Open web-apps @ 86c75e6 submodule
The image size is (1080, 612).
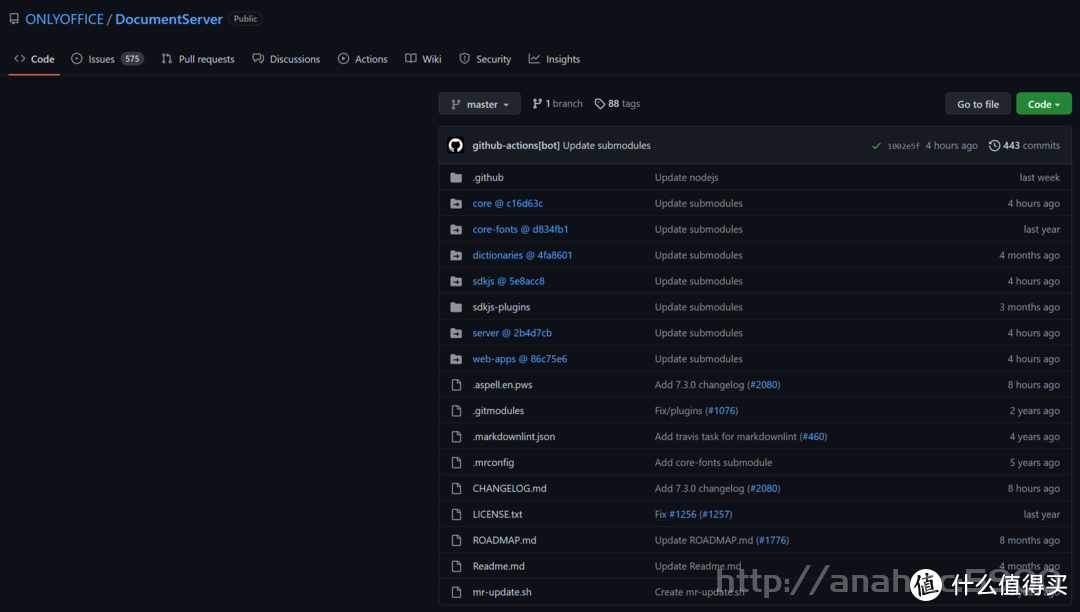point(519,359)
